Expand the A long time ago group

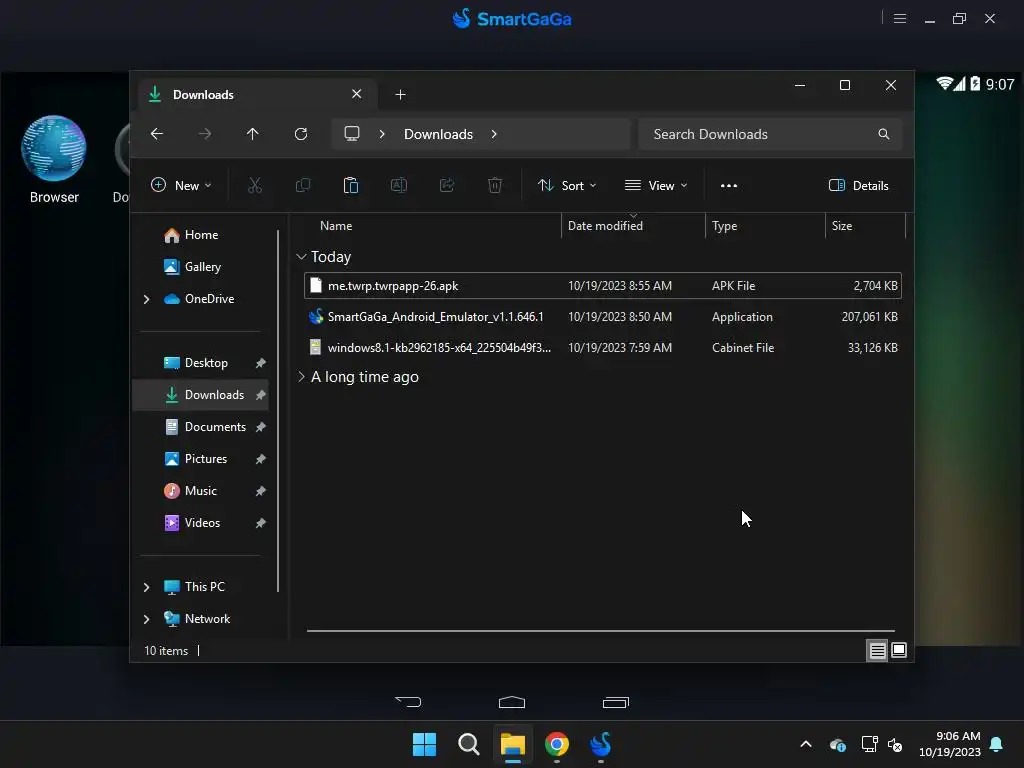301,377
